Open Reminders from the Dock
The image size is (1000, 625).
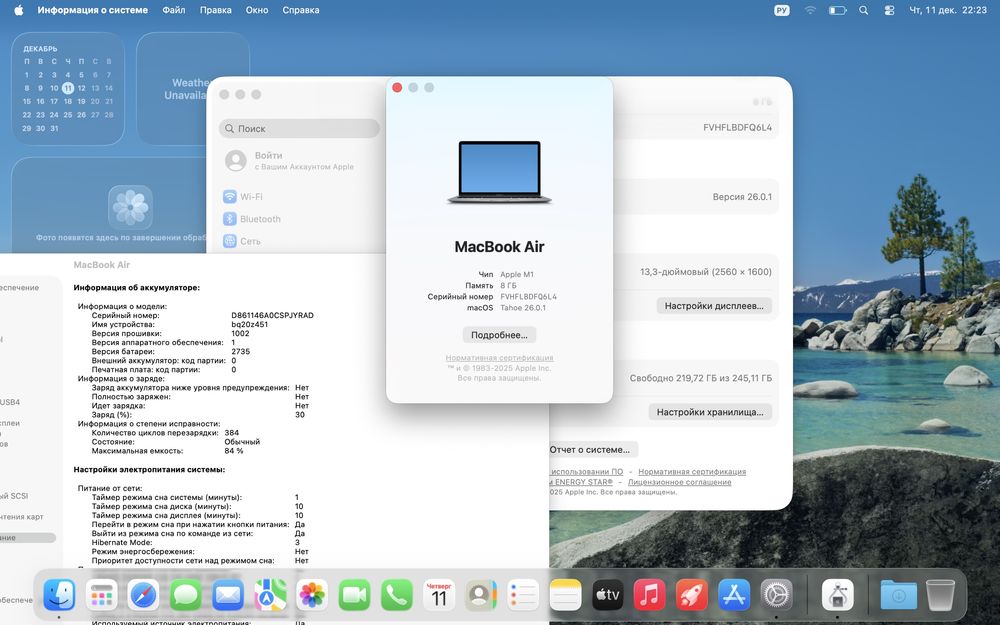[523, 595]
